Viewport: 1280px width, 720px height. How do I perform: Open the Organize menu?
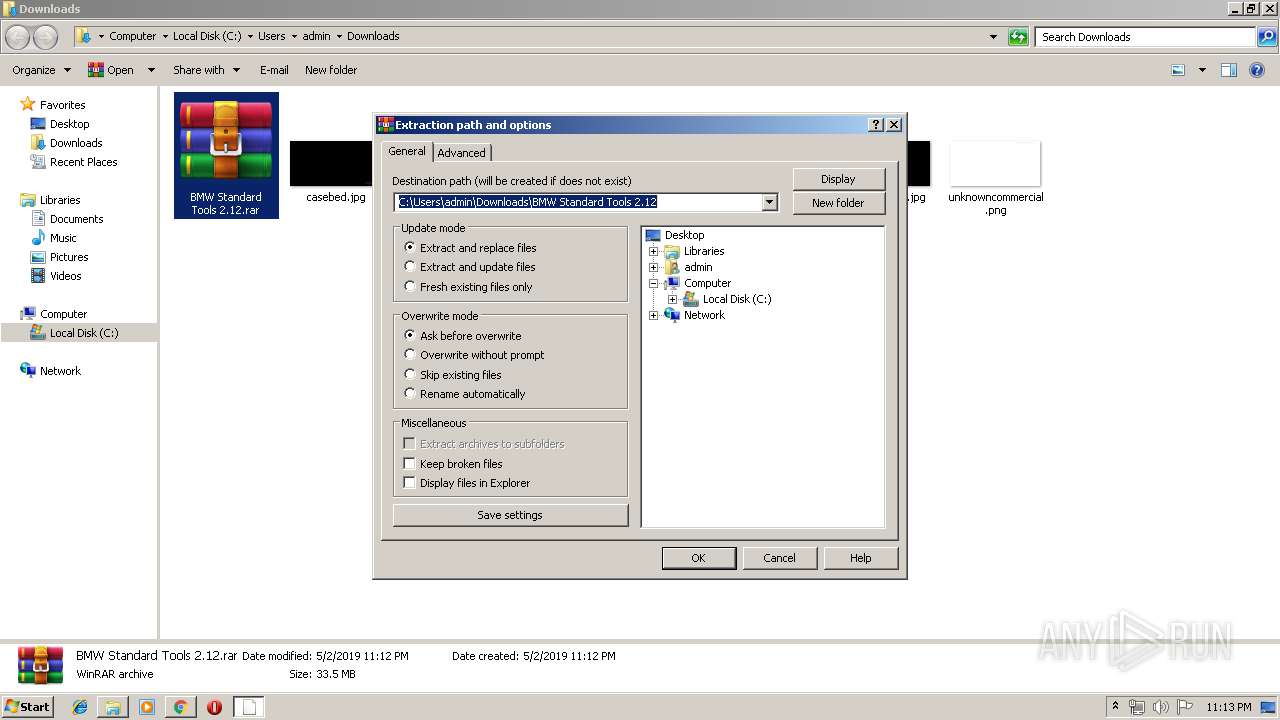coord(41,70)
